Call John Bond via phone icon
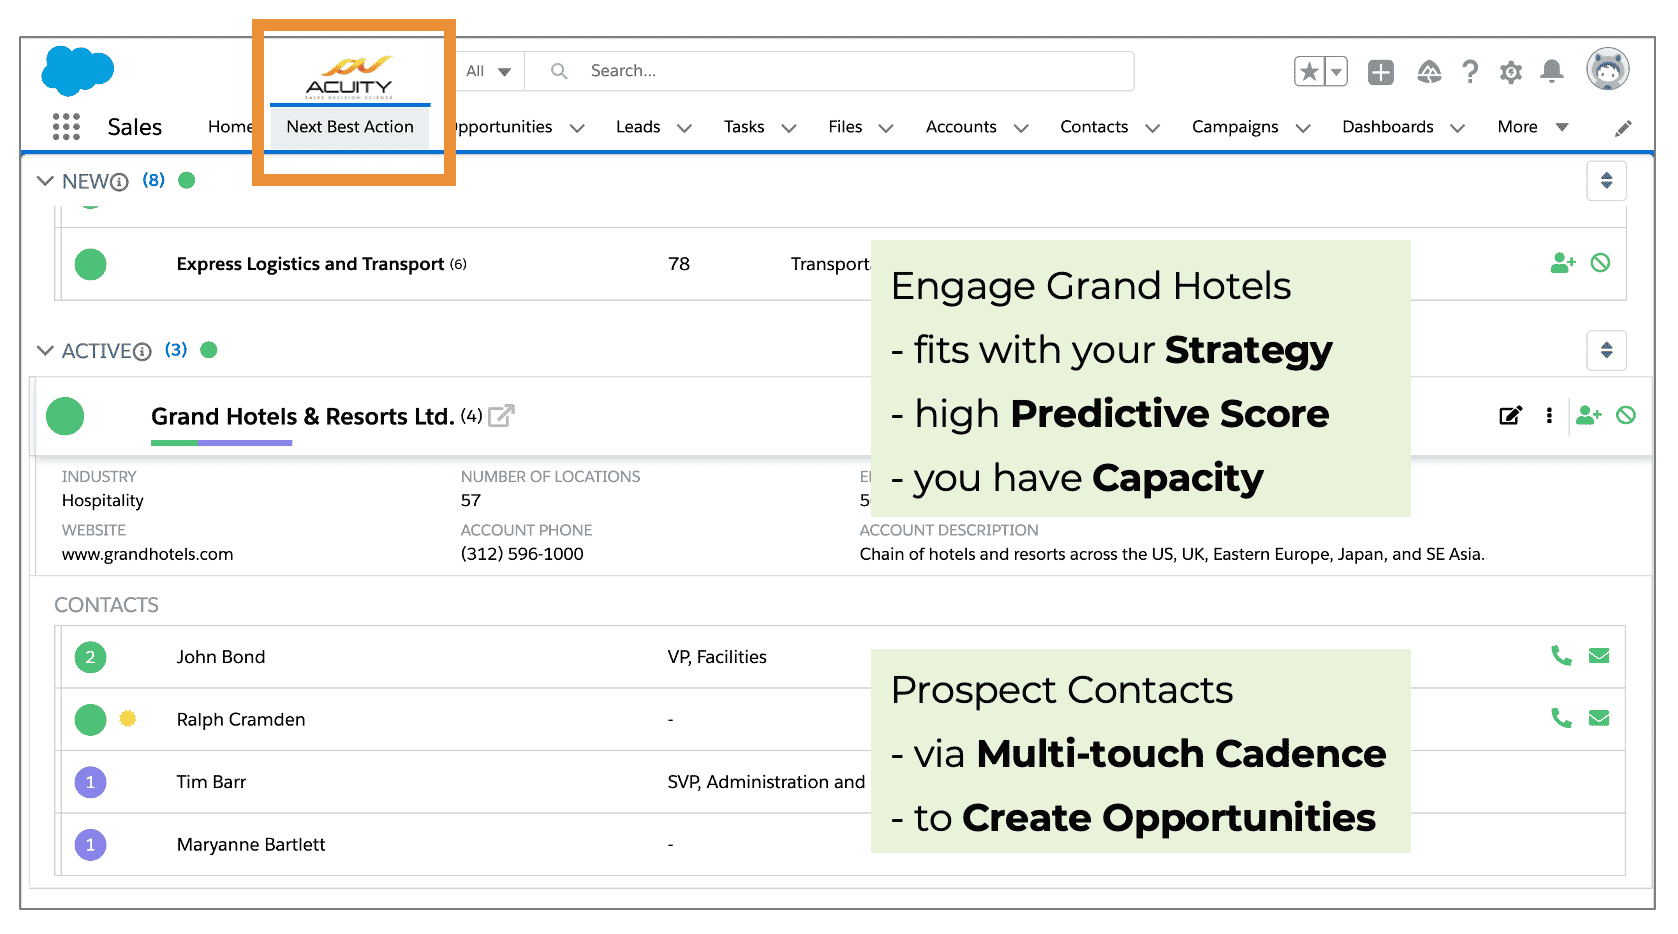1678x934 pixels. [1561, 655]
